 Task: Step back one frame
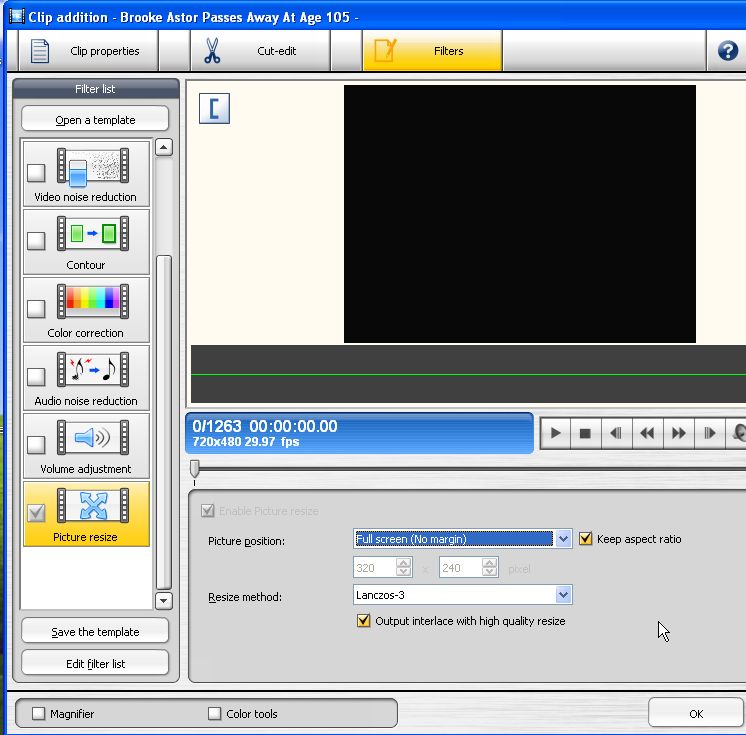pos(616,433)
